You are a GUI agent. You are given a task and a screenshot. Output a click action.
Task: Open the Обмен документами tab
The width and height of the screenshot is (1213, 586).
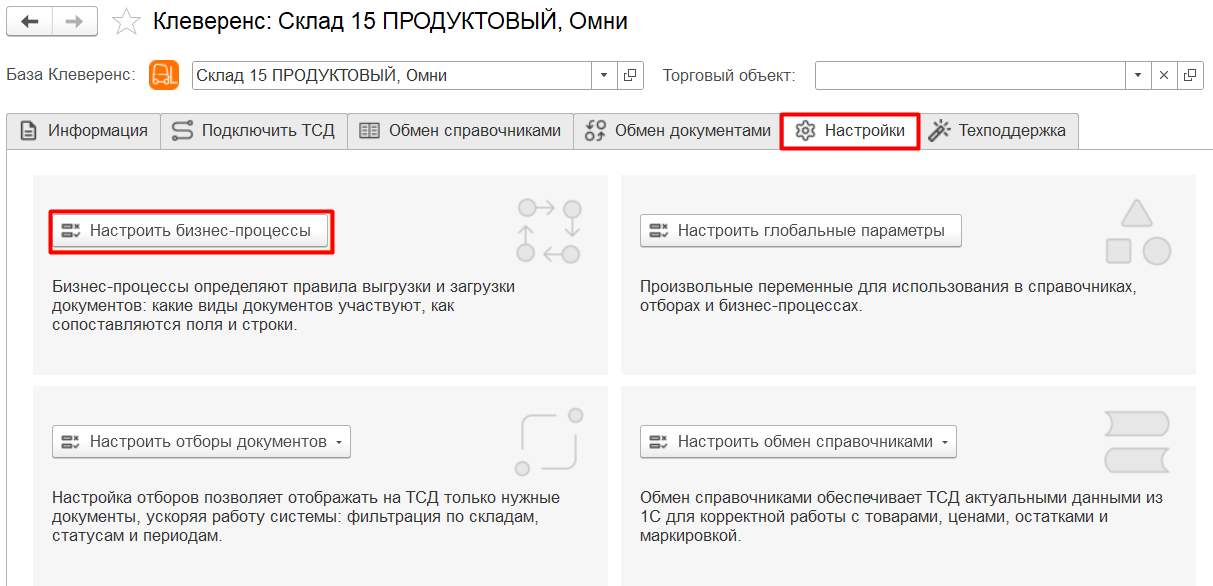(678, 131)
